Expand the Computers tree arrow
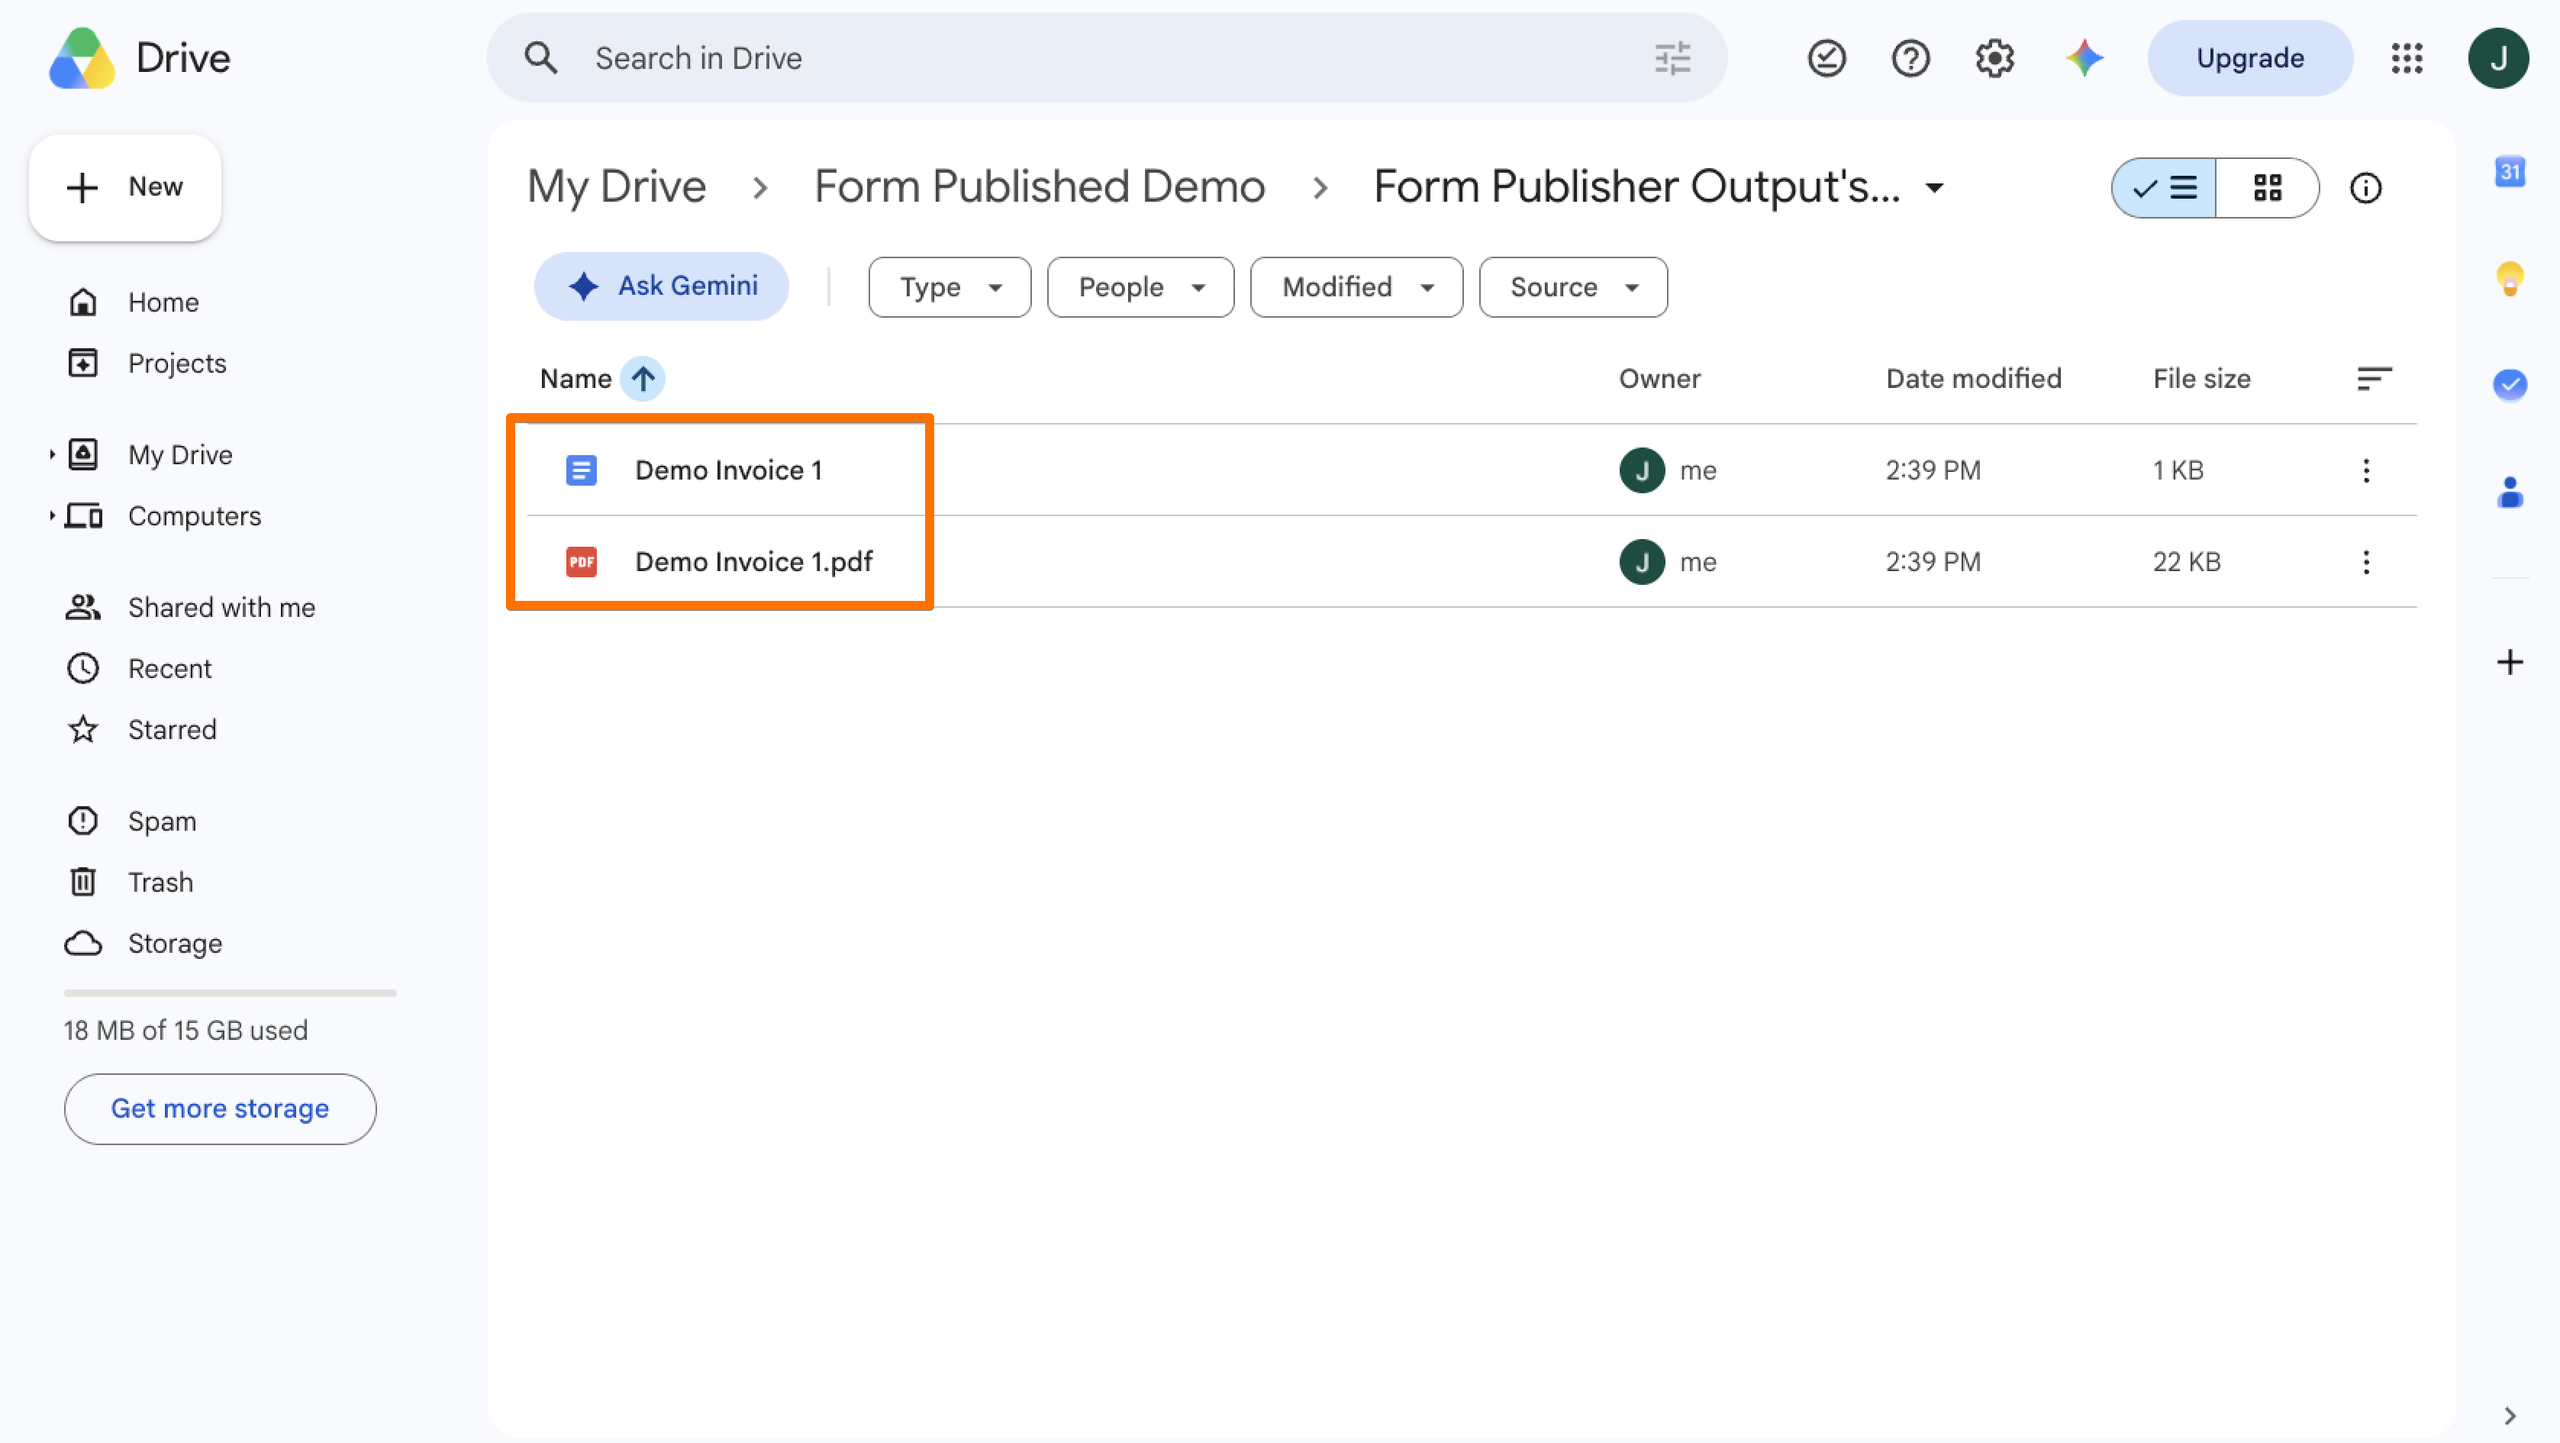 point(51,516)
